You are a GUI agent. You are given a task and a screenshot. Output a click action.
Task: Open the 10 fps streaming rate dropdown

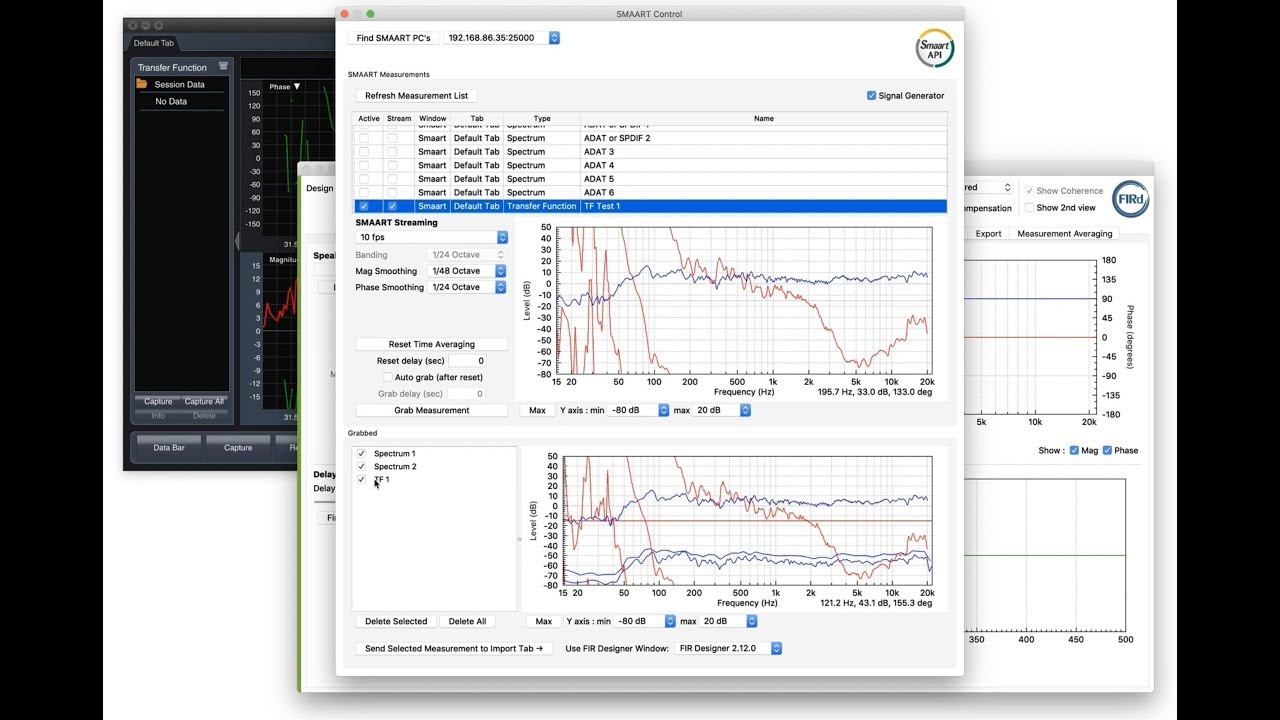coord(432,237)
